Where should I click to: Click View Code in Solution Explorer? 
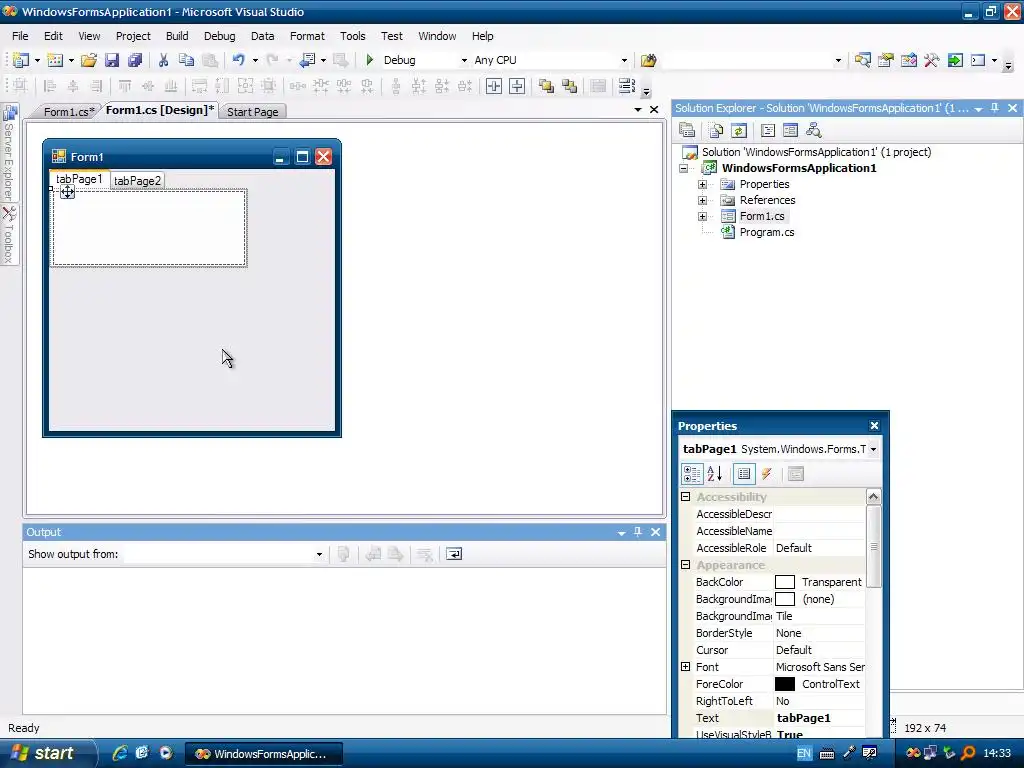click(x=768, y=131)
